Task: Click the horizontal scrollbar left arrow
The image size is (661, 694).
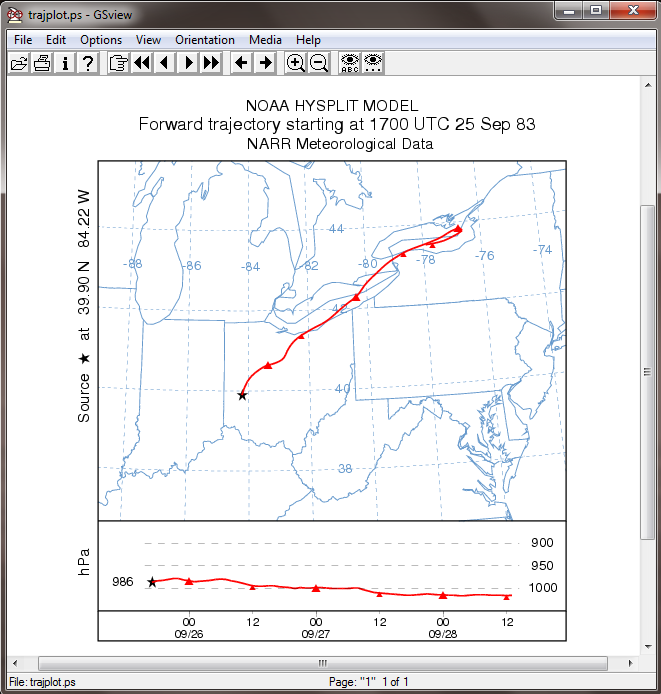Action: 15,663
